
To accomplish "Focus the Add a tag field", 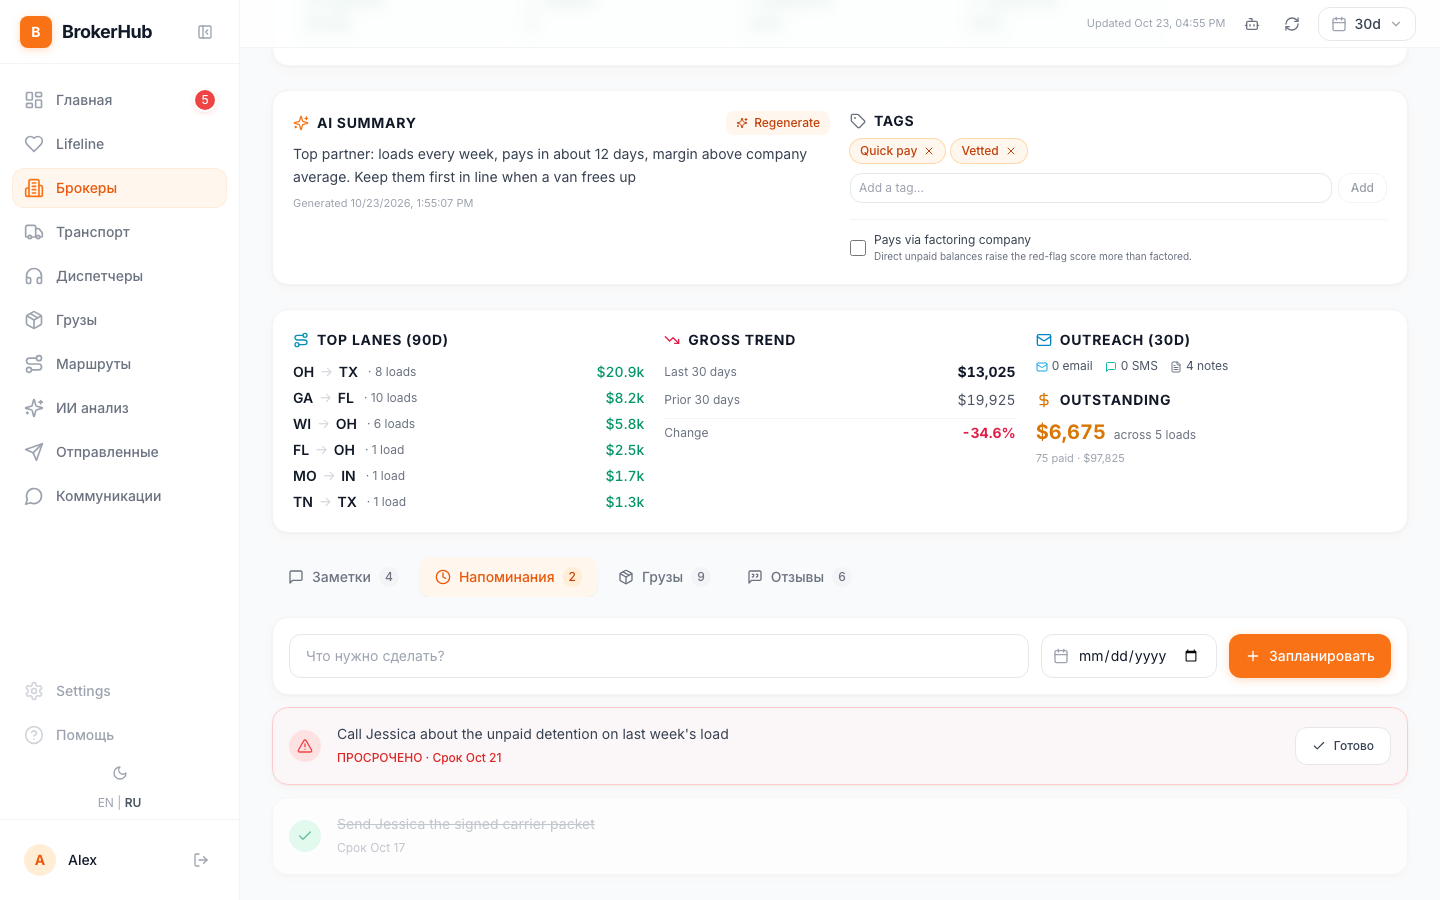I will pos(1090,188).
